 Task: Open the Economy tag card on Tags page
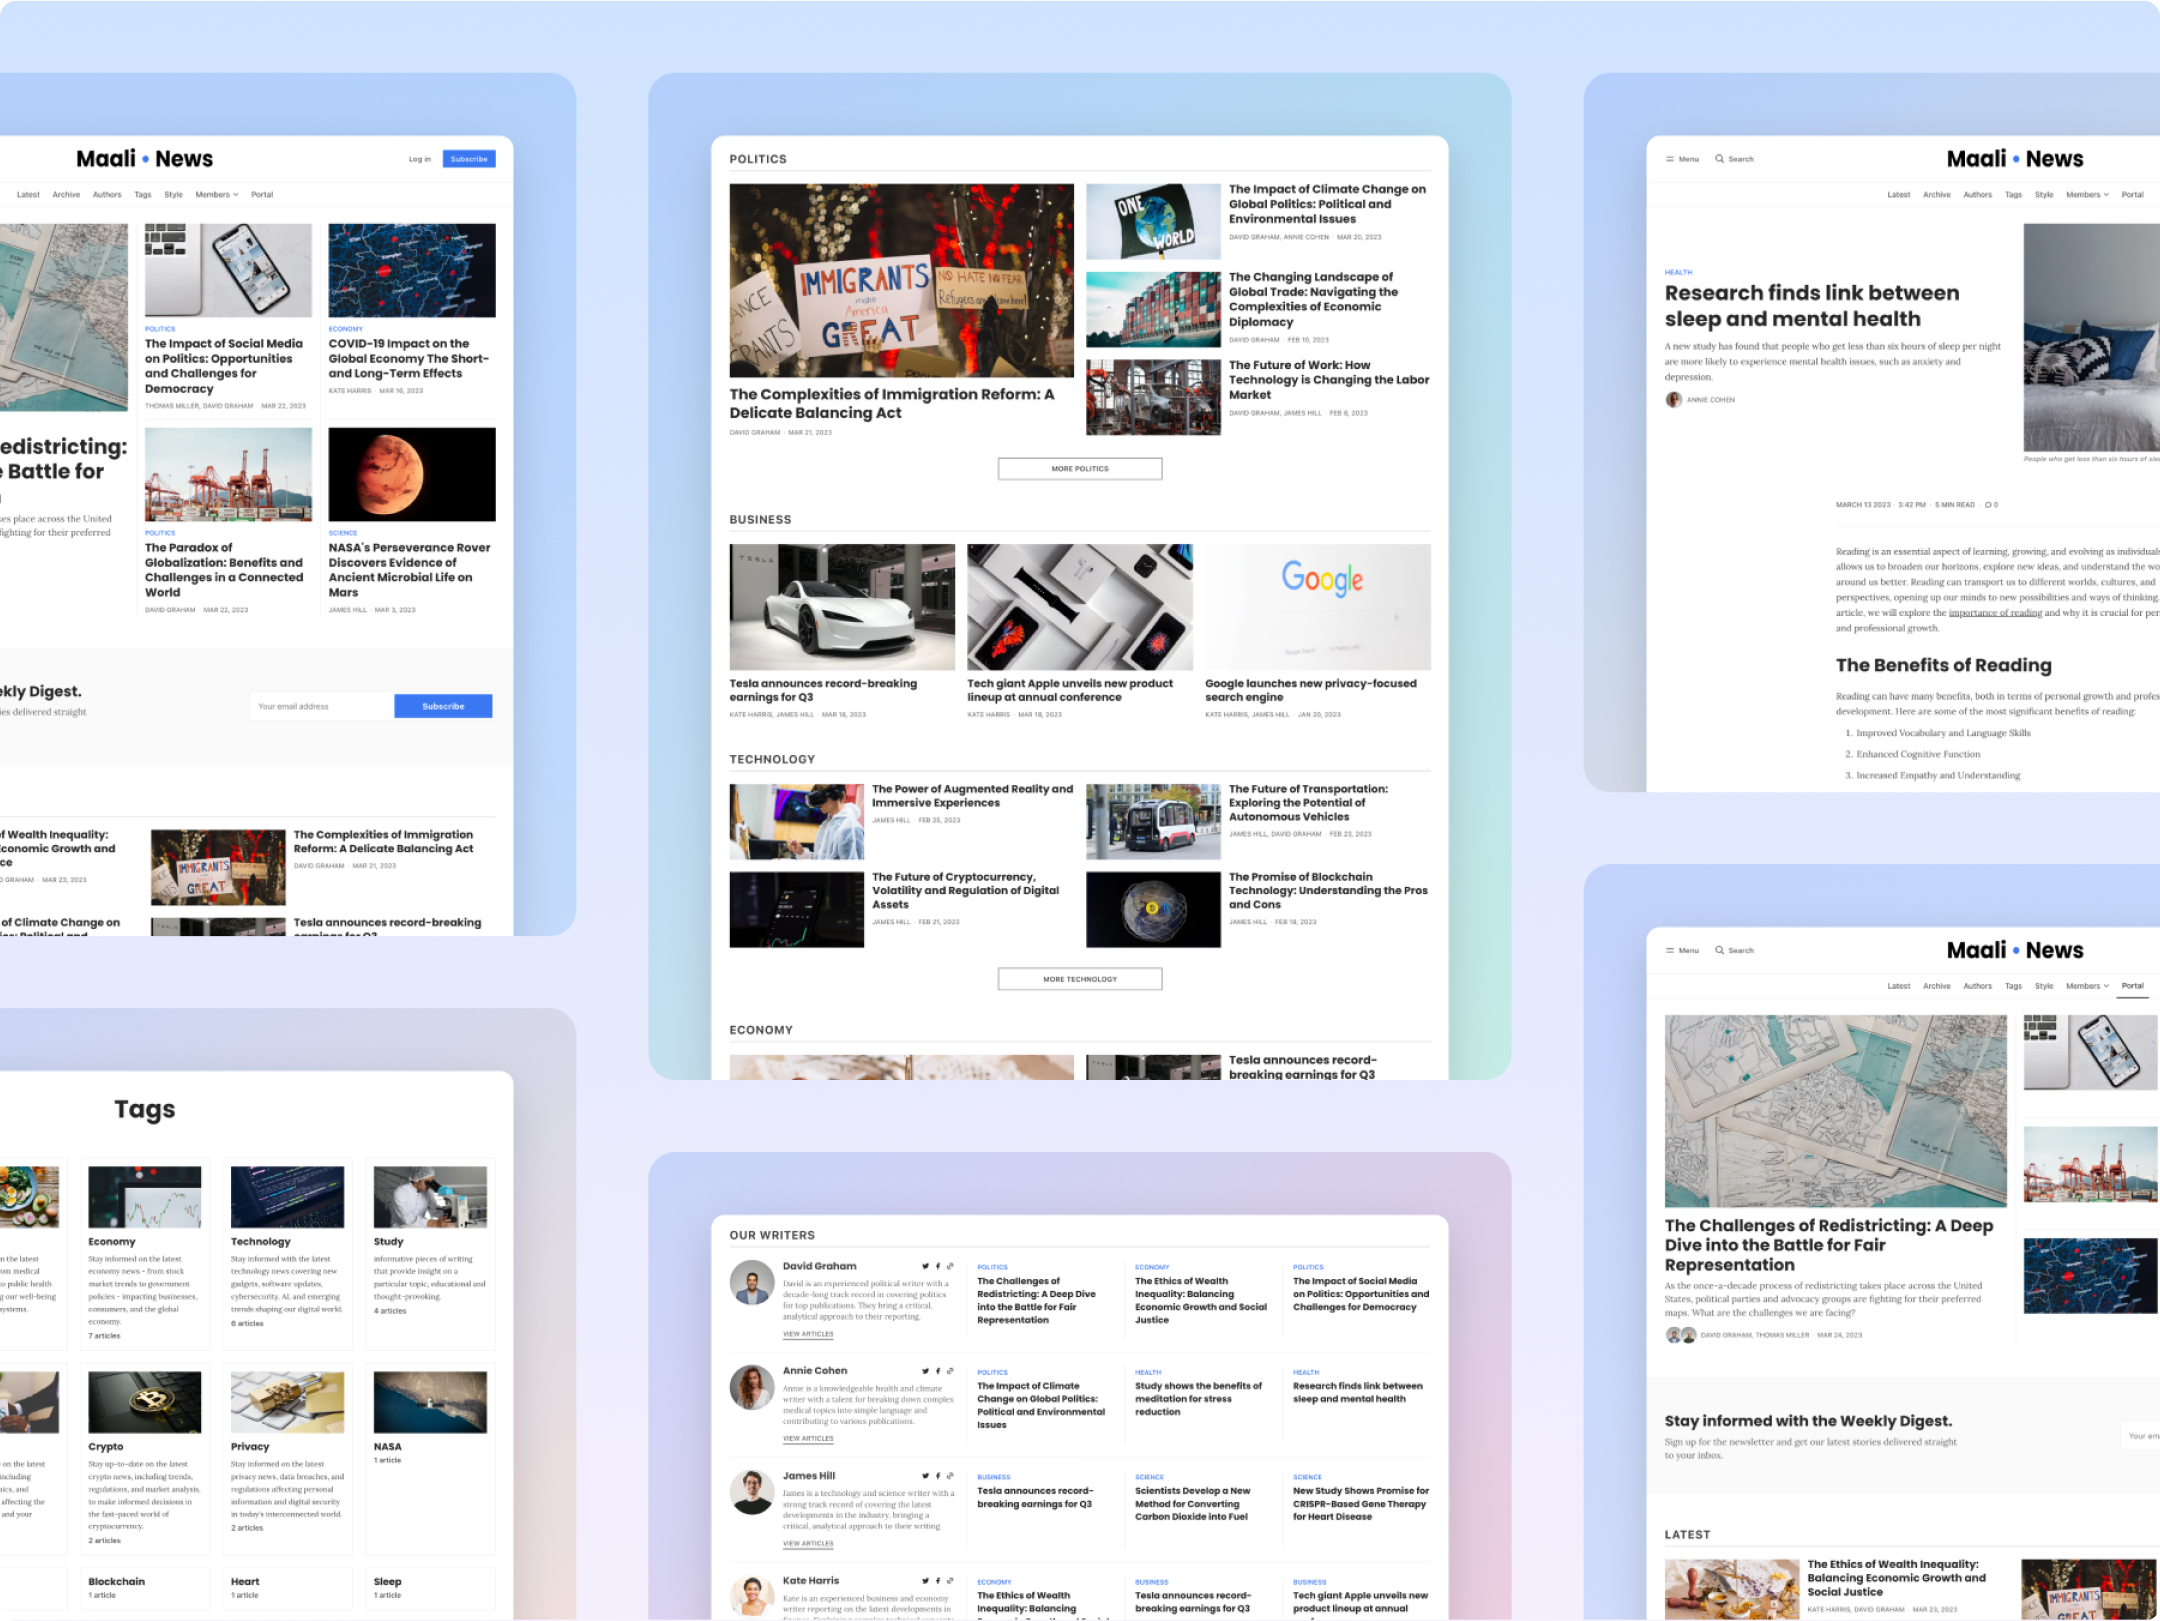coord(145,1254)
